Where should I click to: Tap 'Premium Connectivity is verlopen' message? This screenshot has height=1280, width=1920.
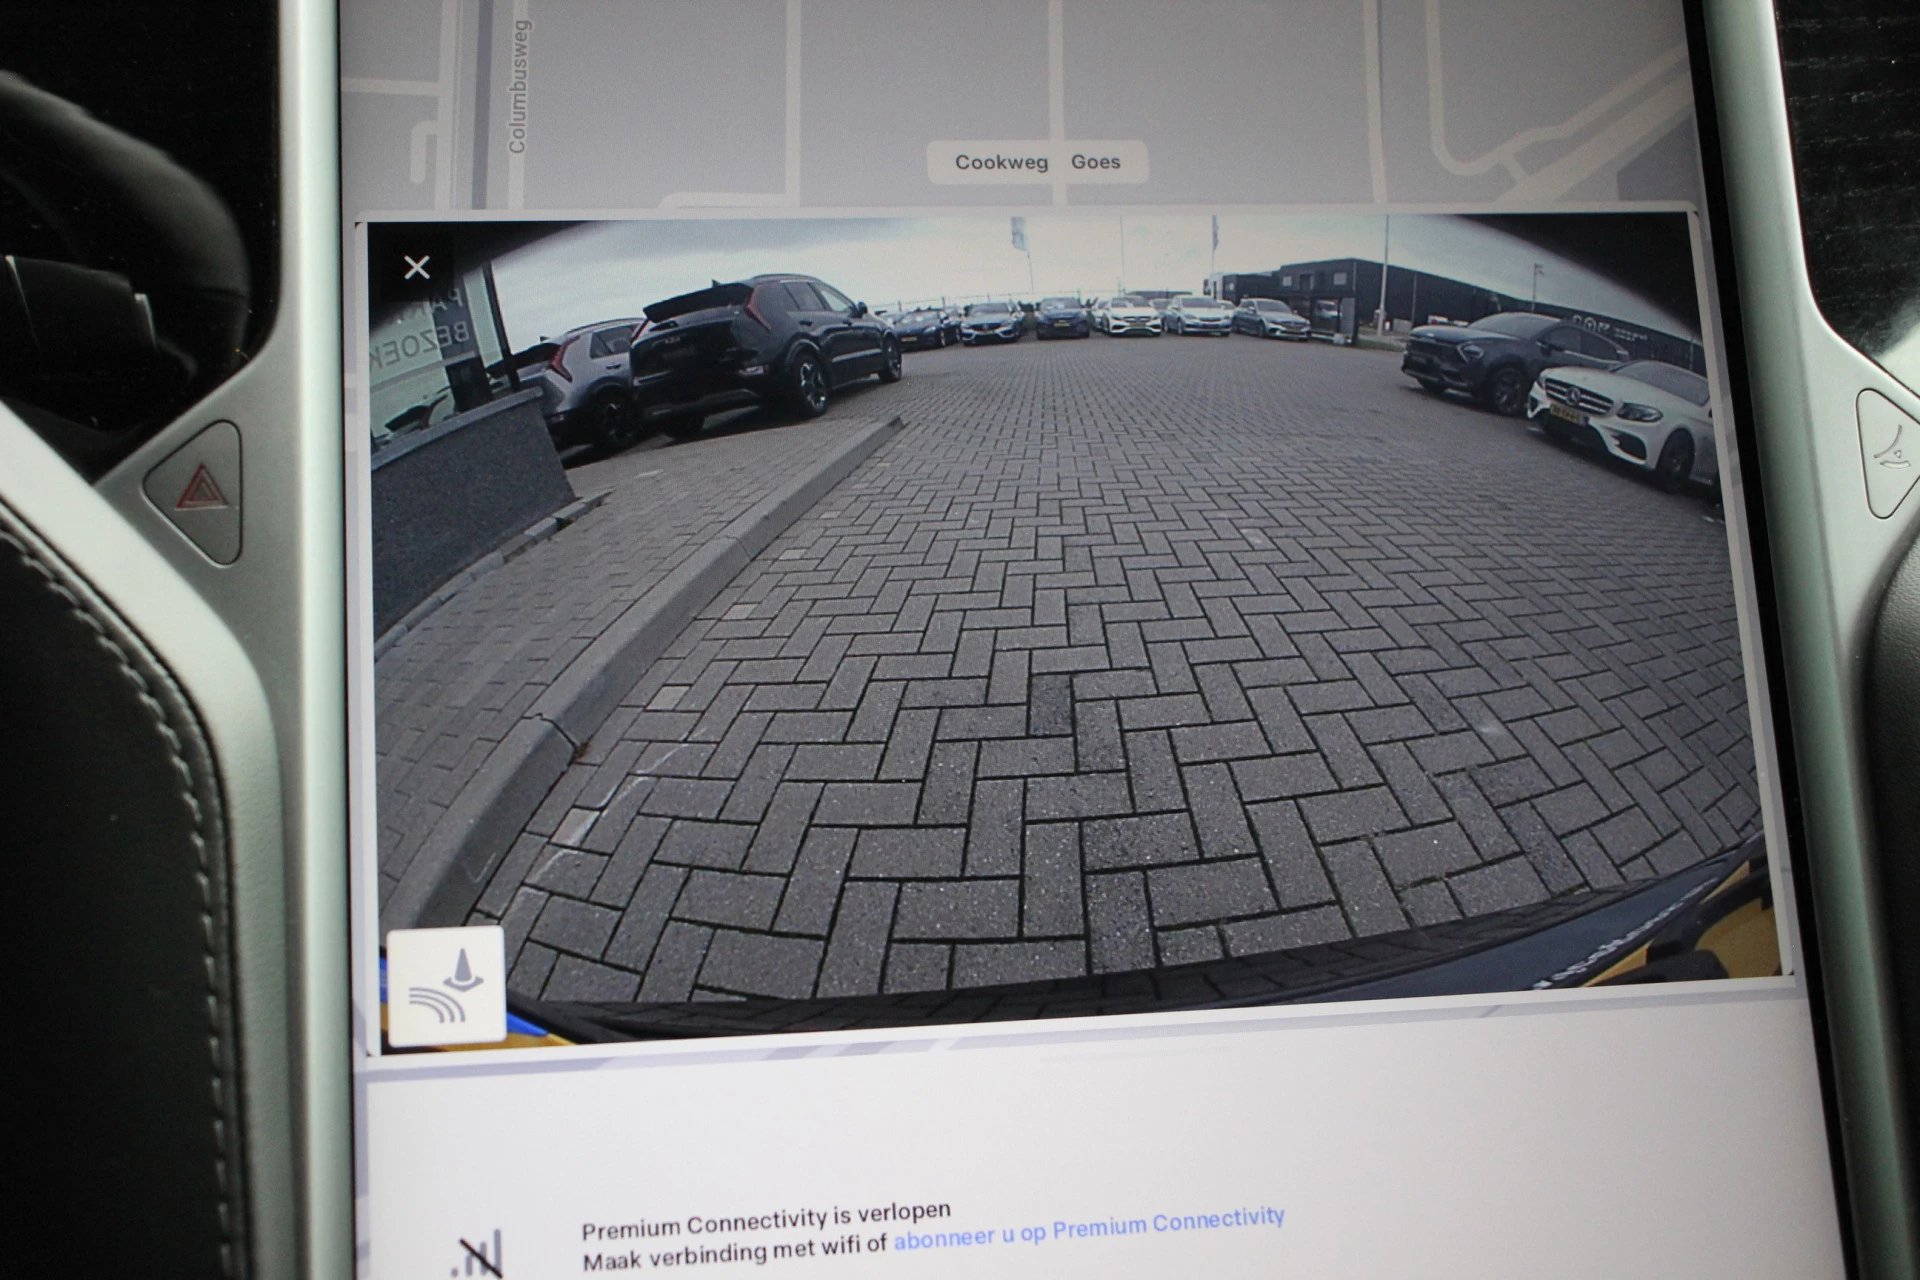pos(766,1220)
